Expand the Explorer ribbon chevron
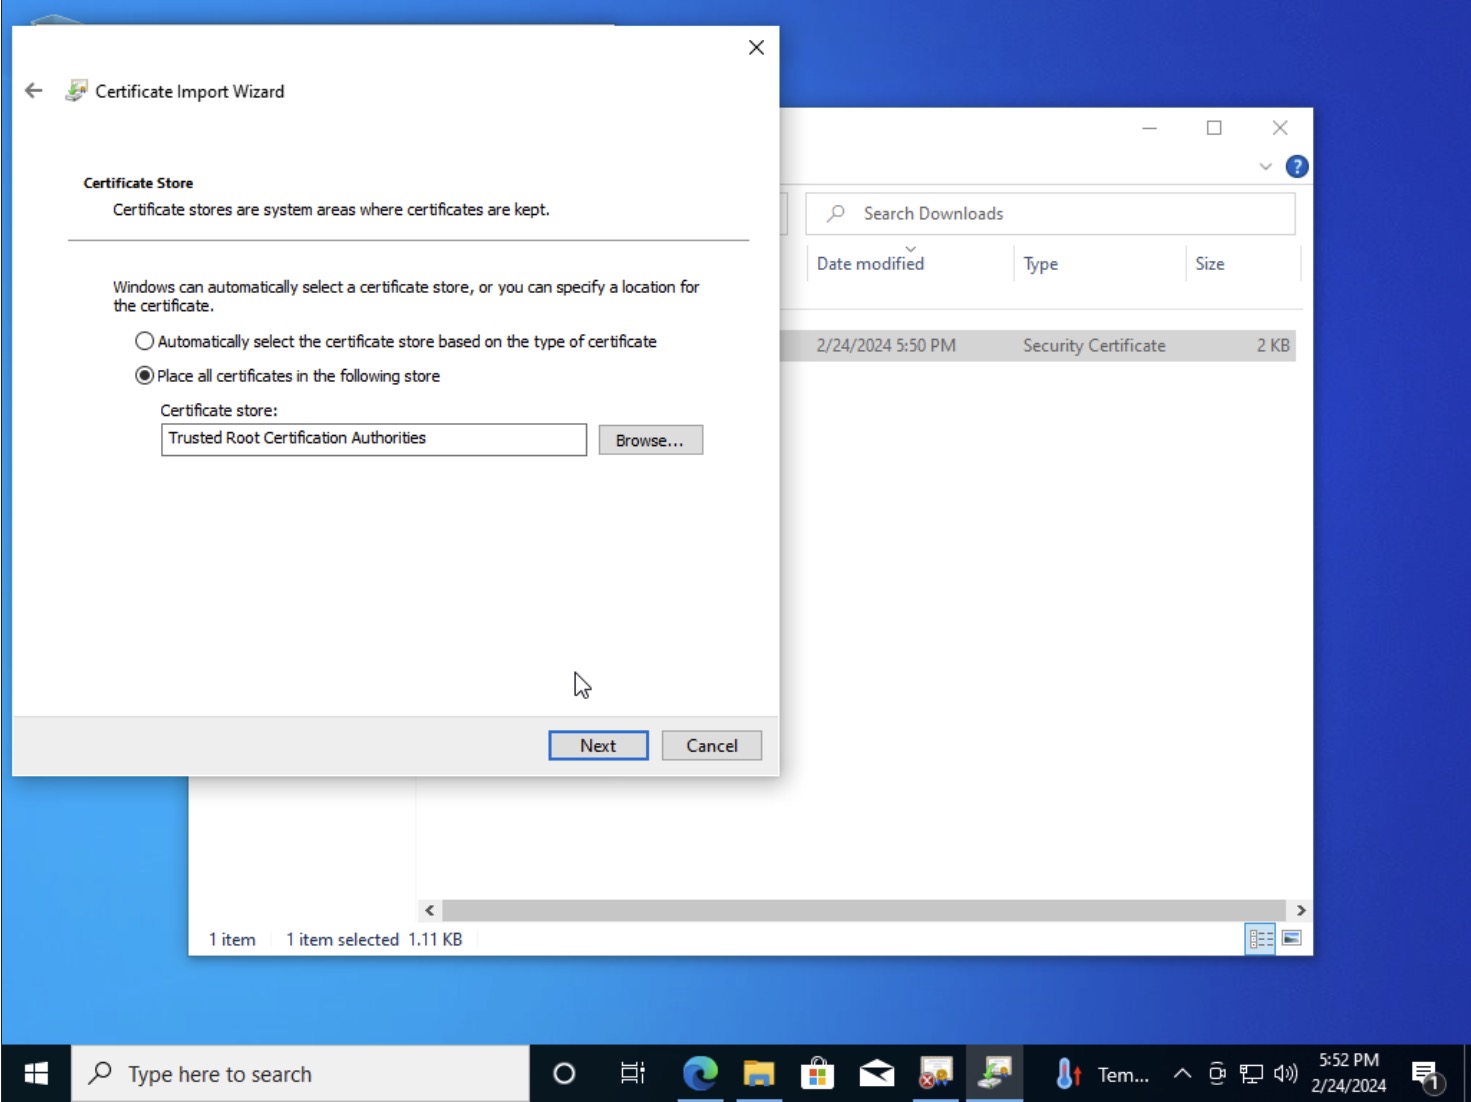Viewport: 1471px width, 1102px height. pyautogui.click(x=1265, y=167)
